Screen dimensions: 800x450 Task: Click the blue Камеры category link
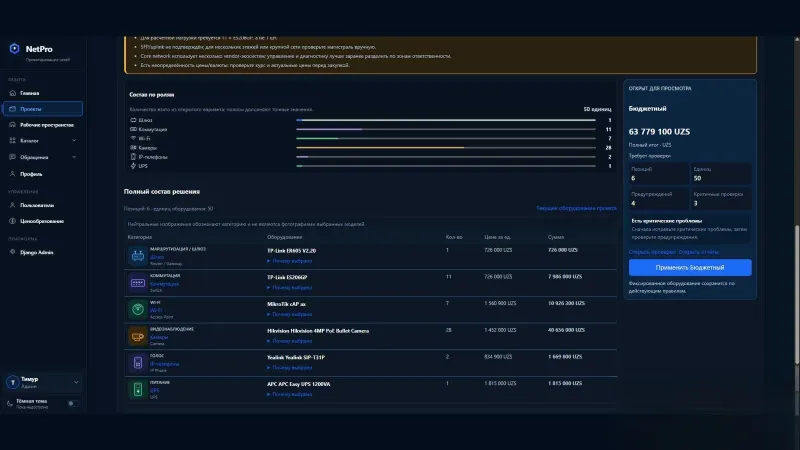[x=159, y=337]
